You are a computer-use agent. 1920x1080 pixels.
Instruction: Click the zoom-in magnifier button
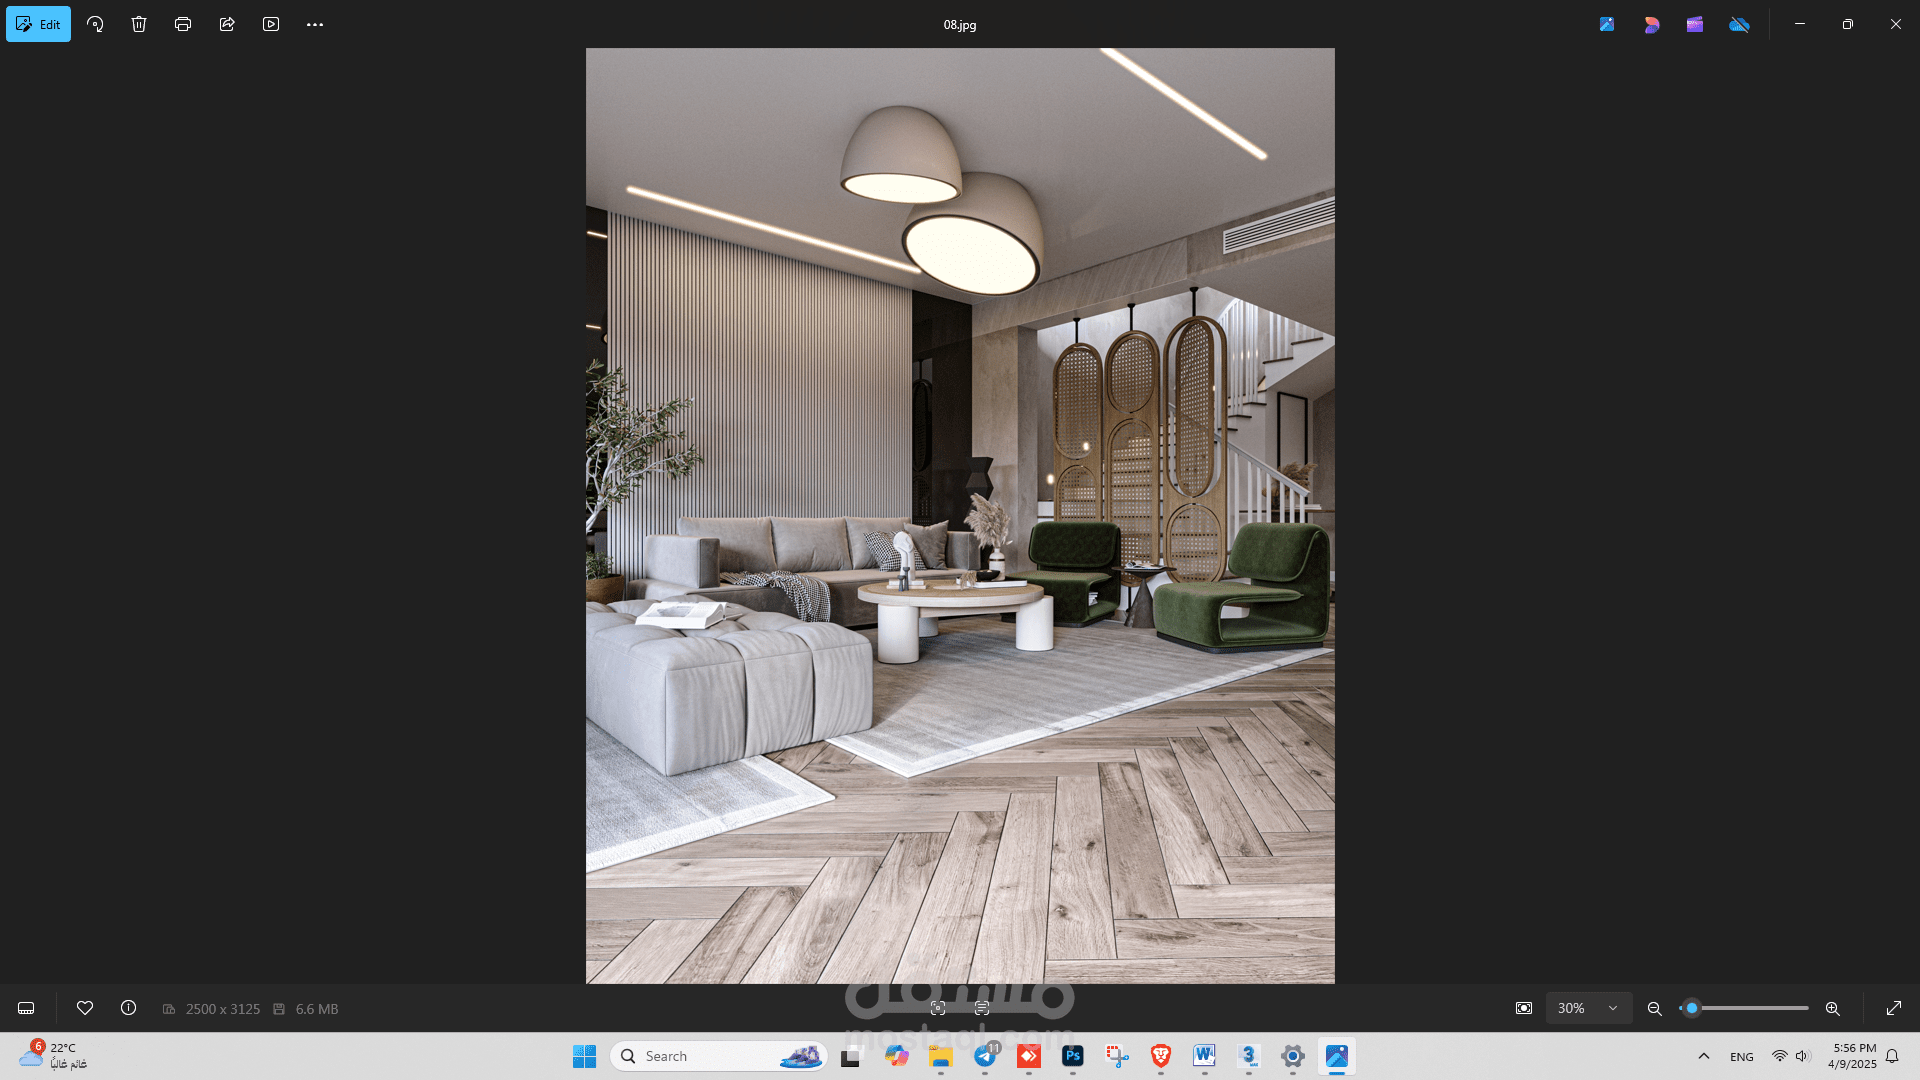click(1832, 1008)
